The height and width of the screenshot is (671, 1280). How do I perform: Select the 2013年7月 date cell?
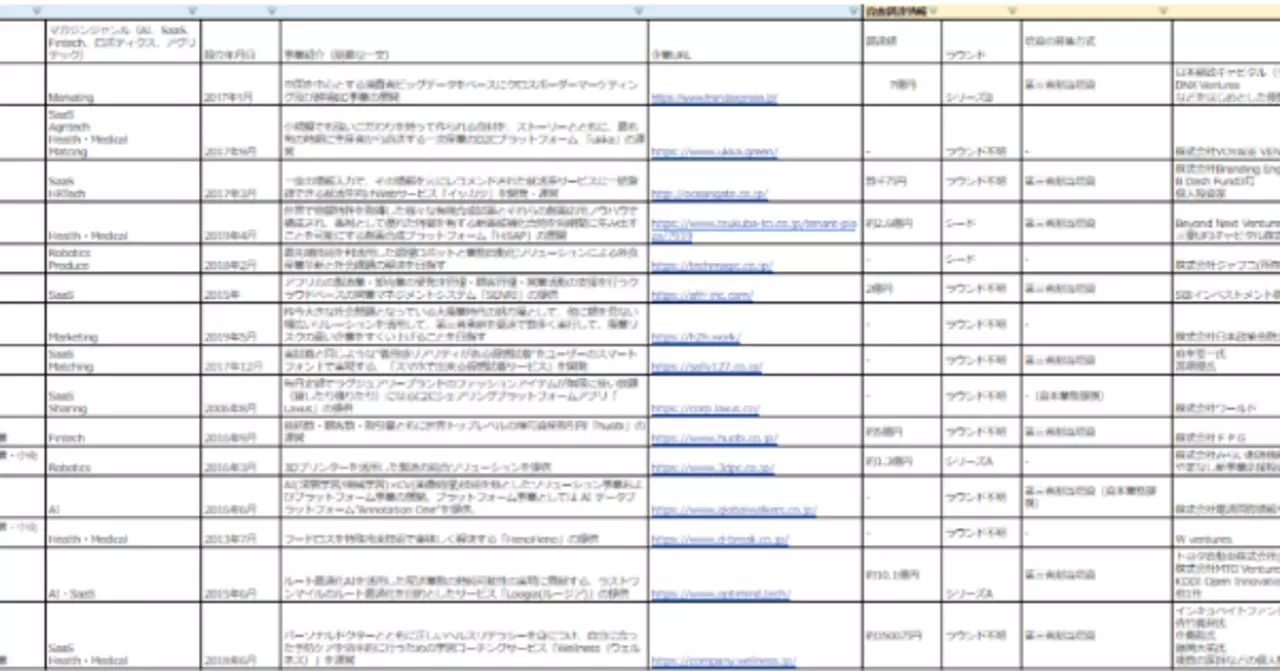coord(241,533)
